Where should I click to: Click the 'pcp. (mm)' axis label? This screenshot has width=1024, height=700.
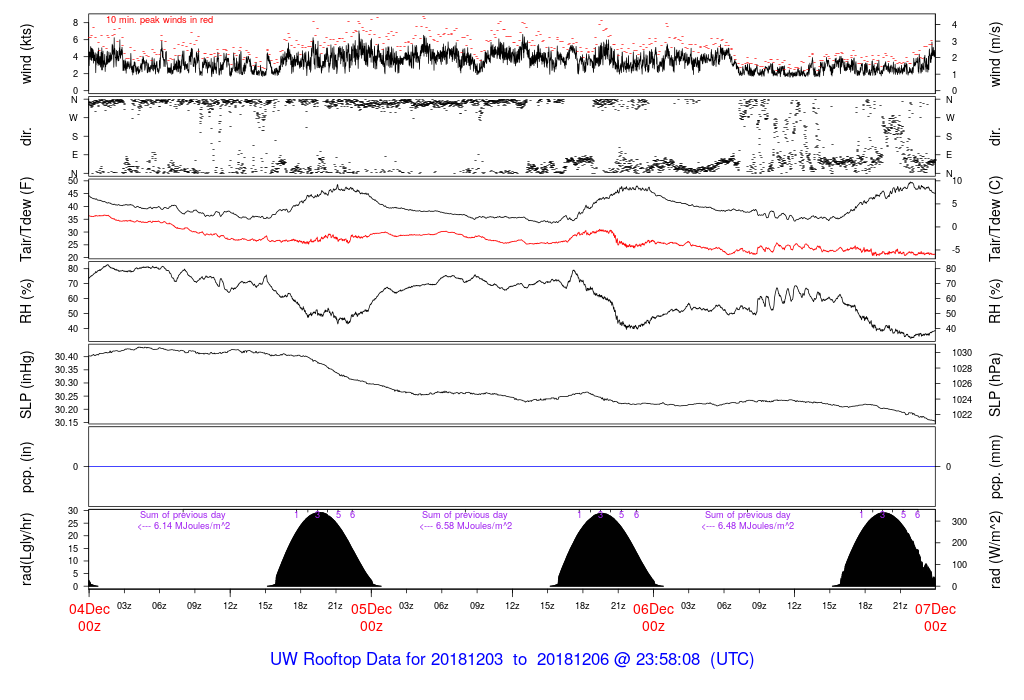pyautogui.click(x=995, y=467)
